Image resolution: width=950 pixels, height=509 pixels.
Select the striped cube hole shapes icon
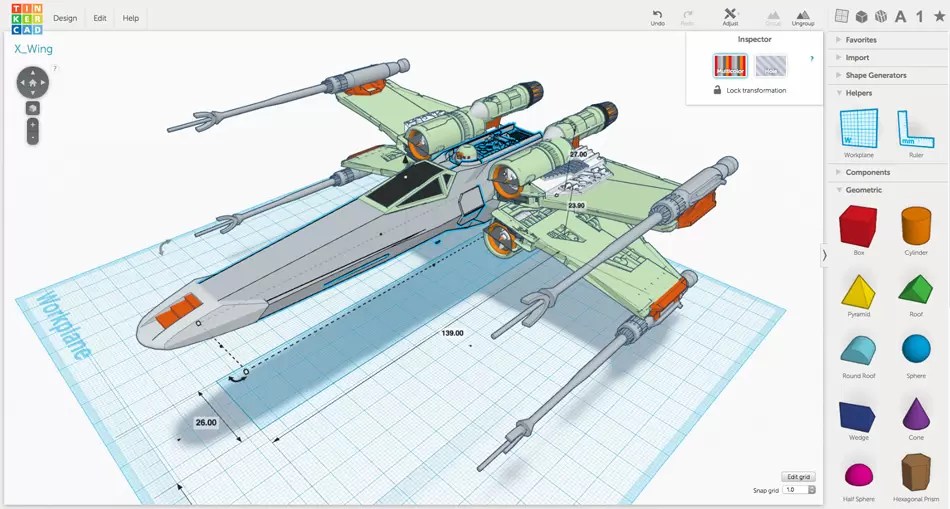tap(881, 16)
